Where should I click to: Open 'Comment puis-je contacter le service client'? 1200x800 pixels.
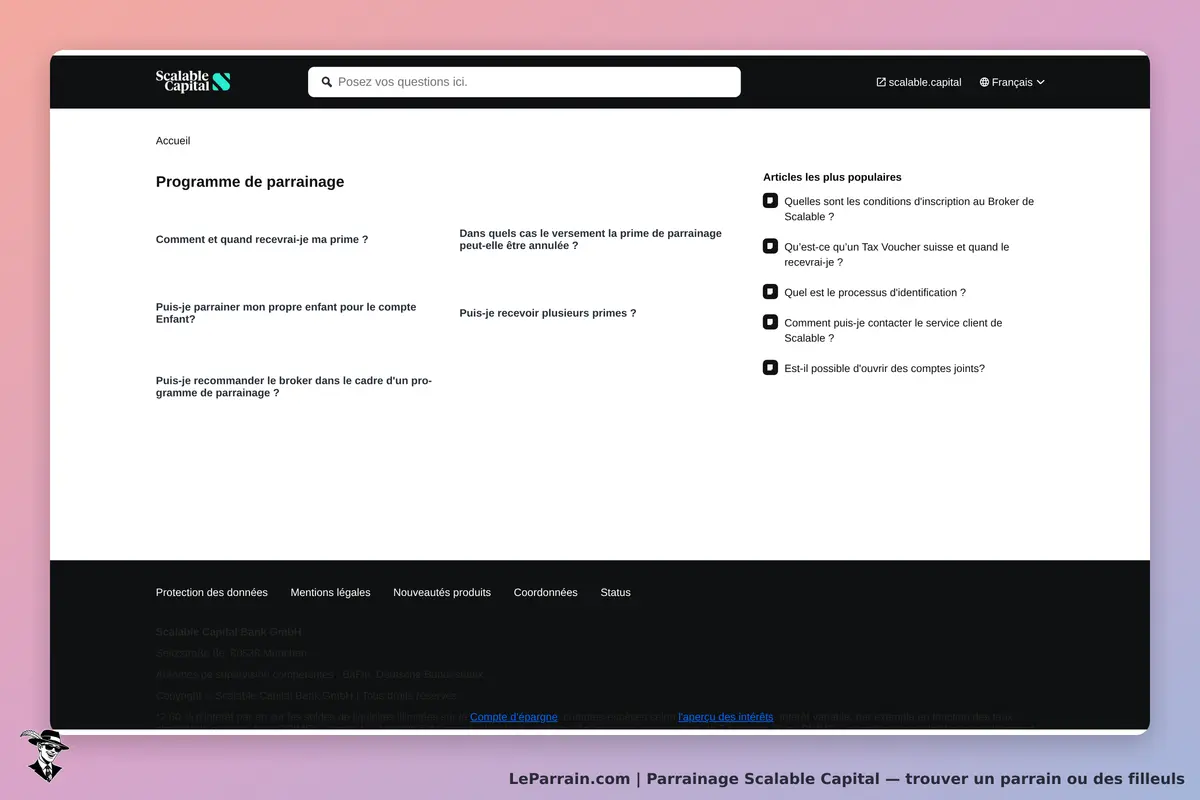pyautogui.click(x=893, y=330)
